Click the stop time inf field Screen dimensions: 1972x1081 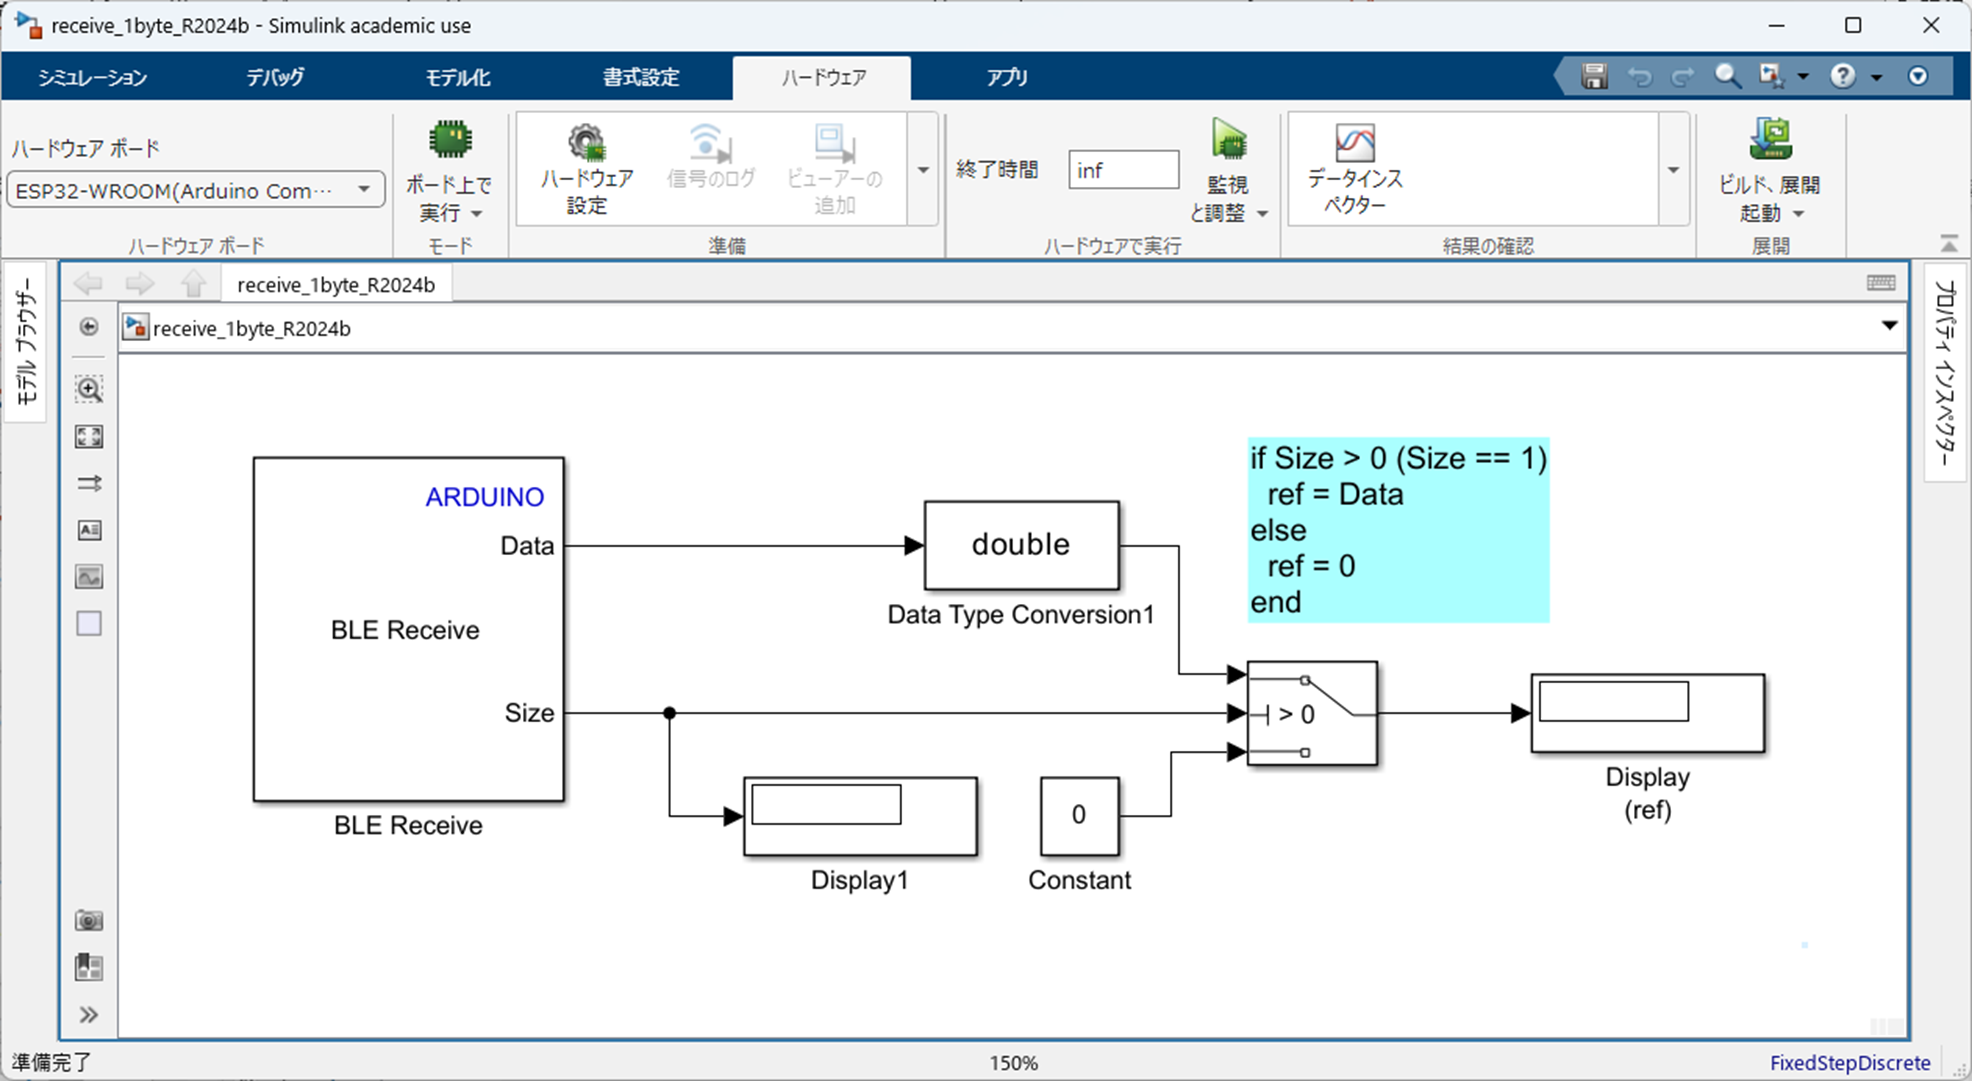(1122, 170)
